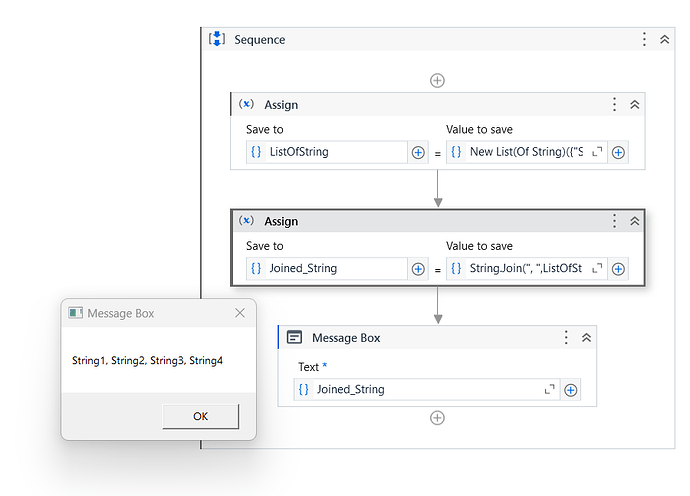Image resolution: width=690 pixels, height=496 pixels.
Task: Expand the String.Join expression editor
Action: [597, 268]
